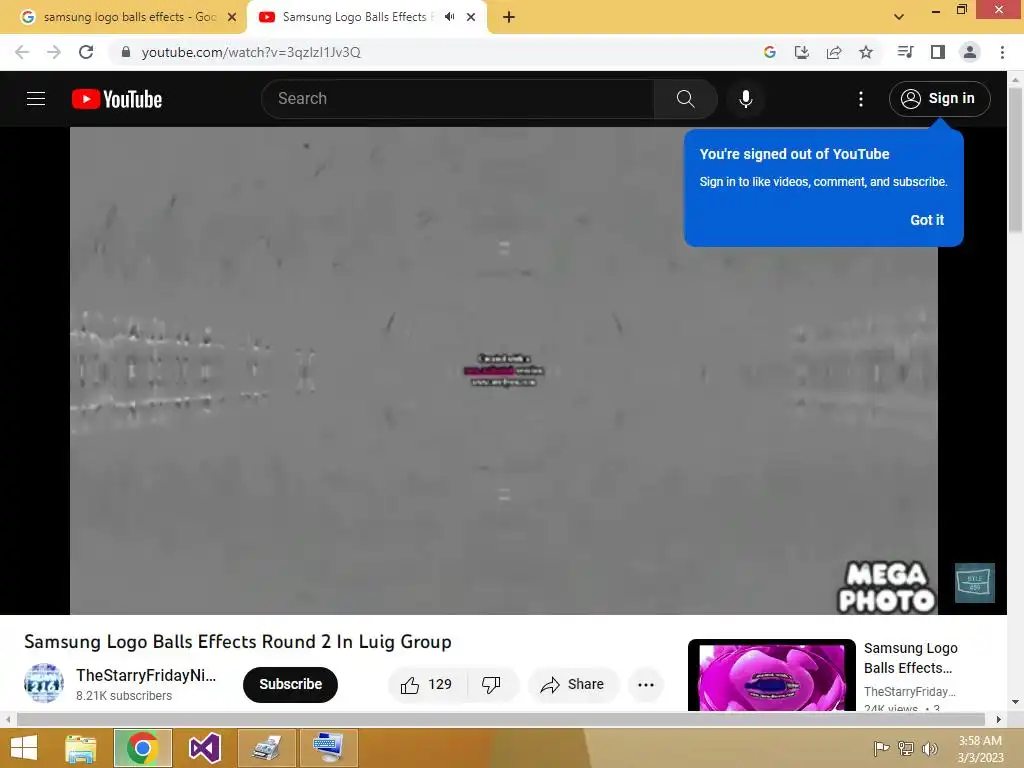Open the YouTube hamburger guide menu
The height and width of the screenshot is (768, 1024).
coord(36,99)
